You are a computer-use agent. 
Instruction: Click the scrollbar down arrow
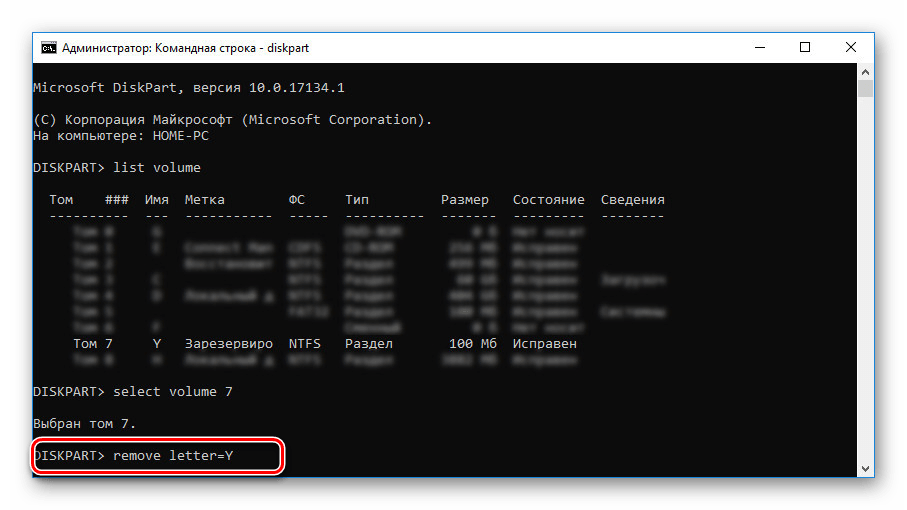pyautogui.click(x=865, y=467)
